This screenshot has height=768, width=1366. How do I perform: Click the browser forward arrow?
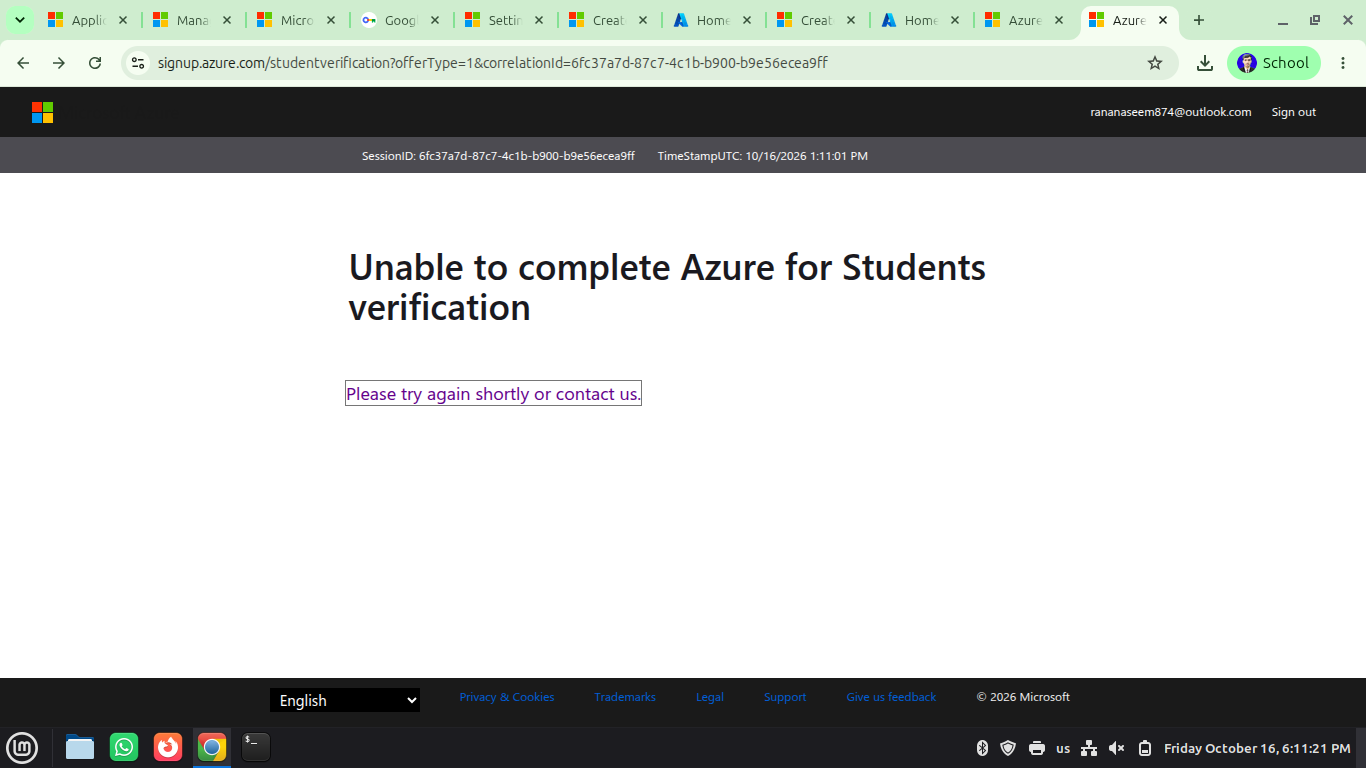coord(59,63)
